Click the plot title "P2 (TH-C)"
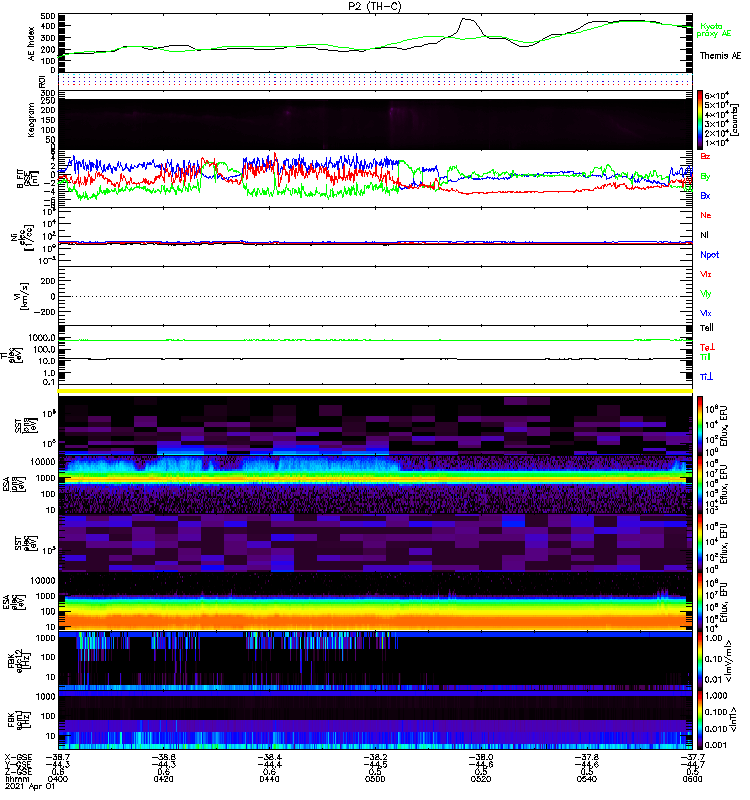Screen dimensions: 750x800 [375, 6]
